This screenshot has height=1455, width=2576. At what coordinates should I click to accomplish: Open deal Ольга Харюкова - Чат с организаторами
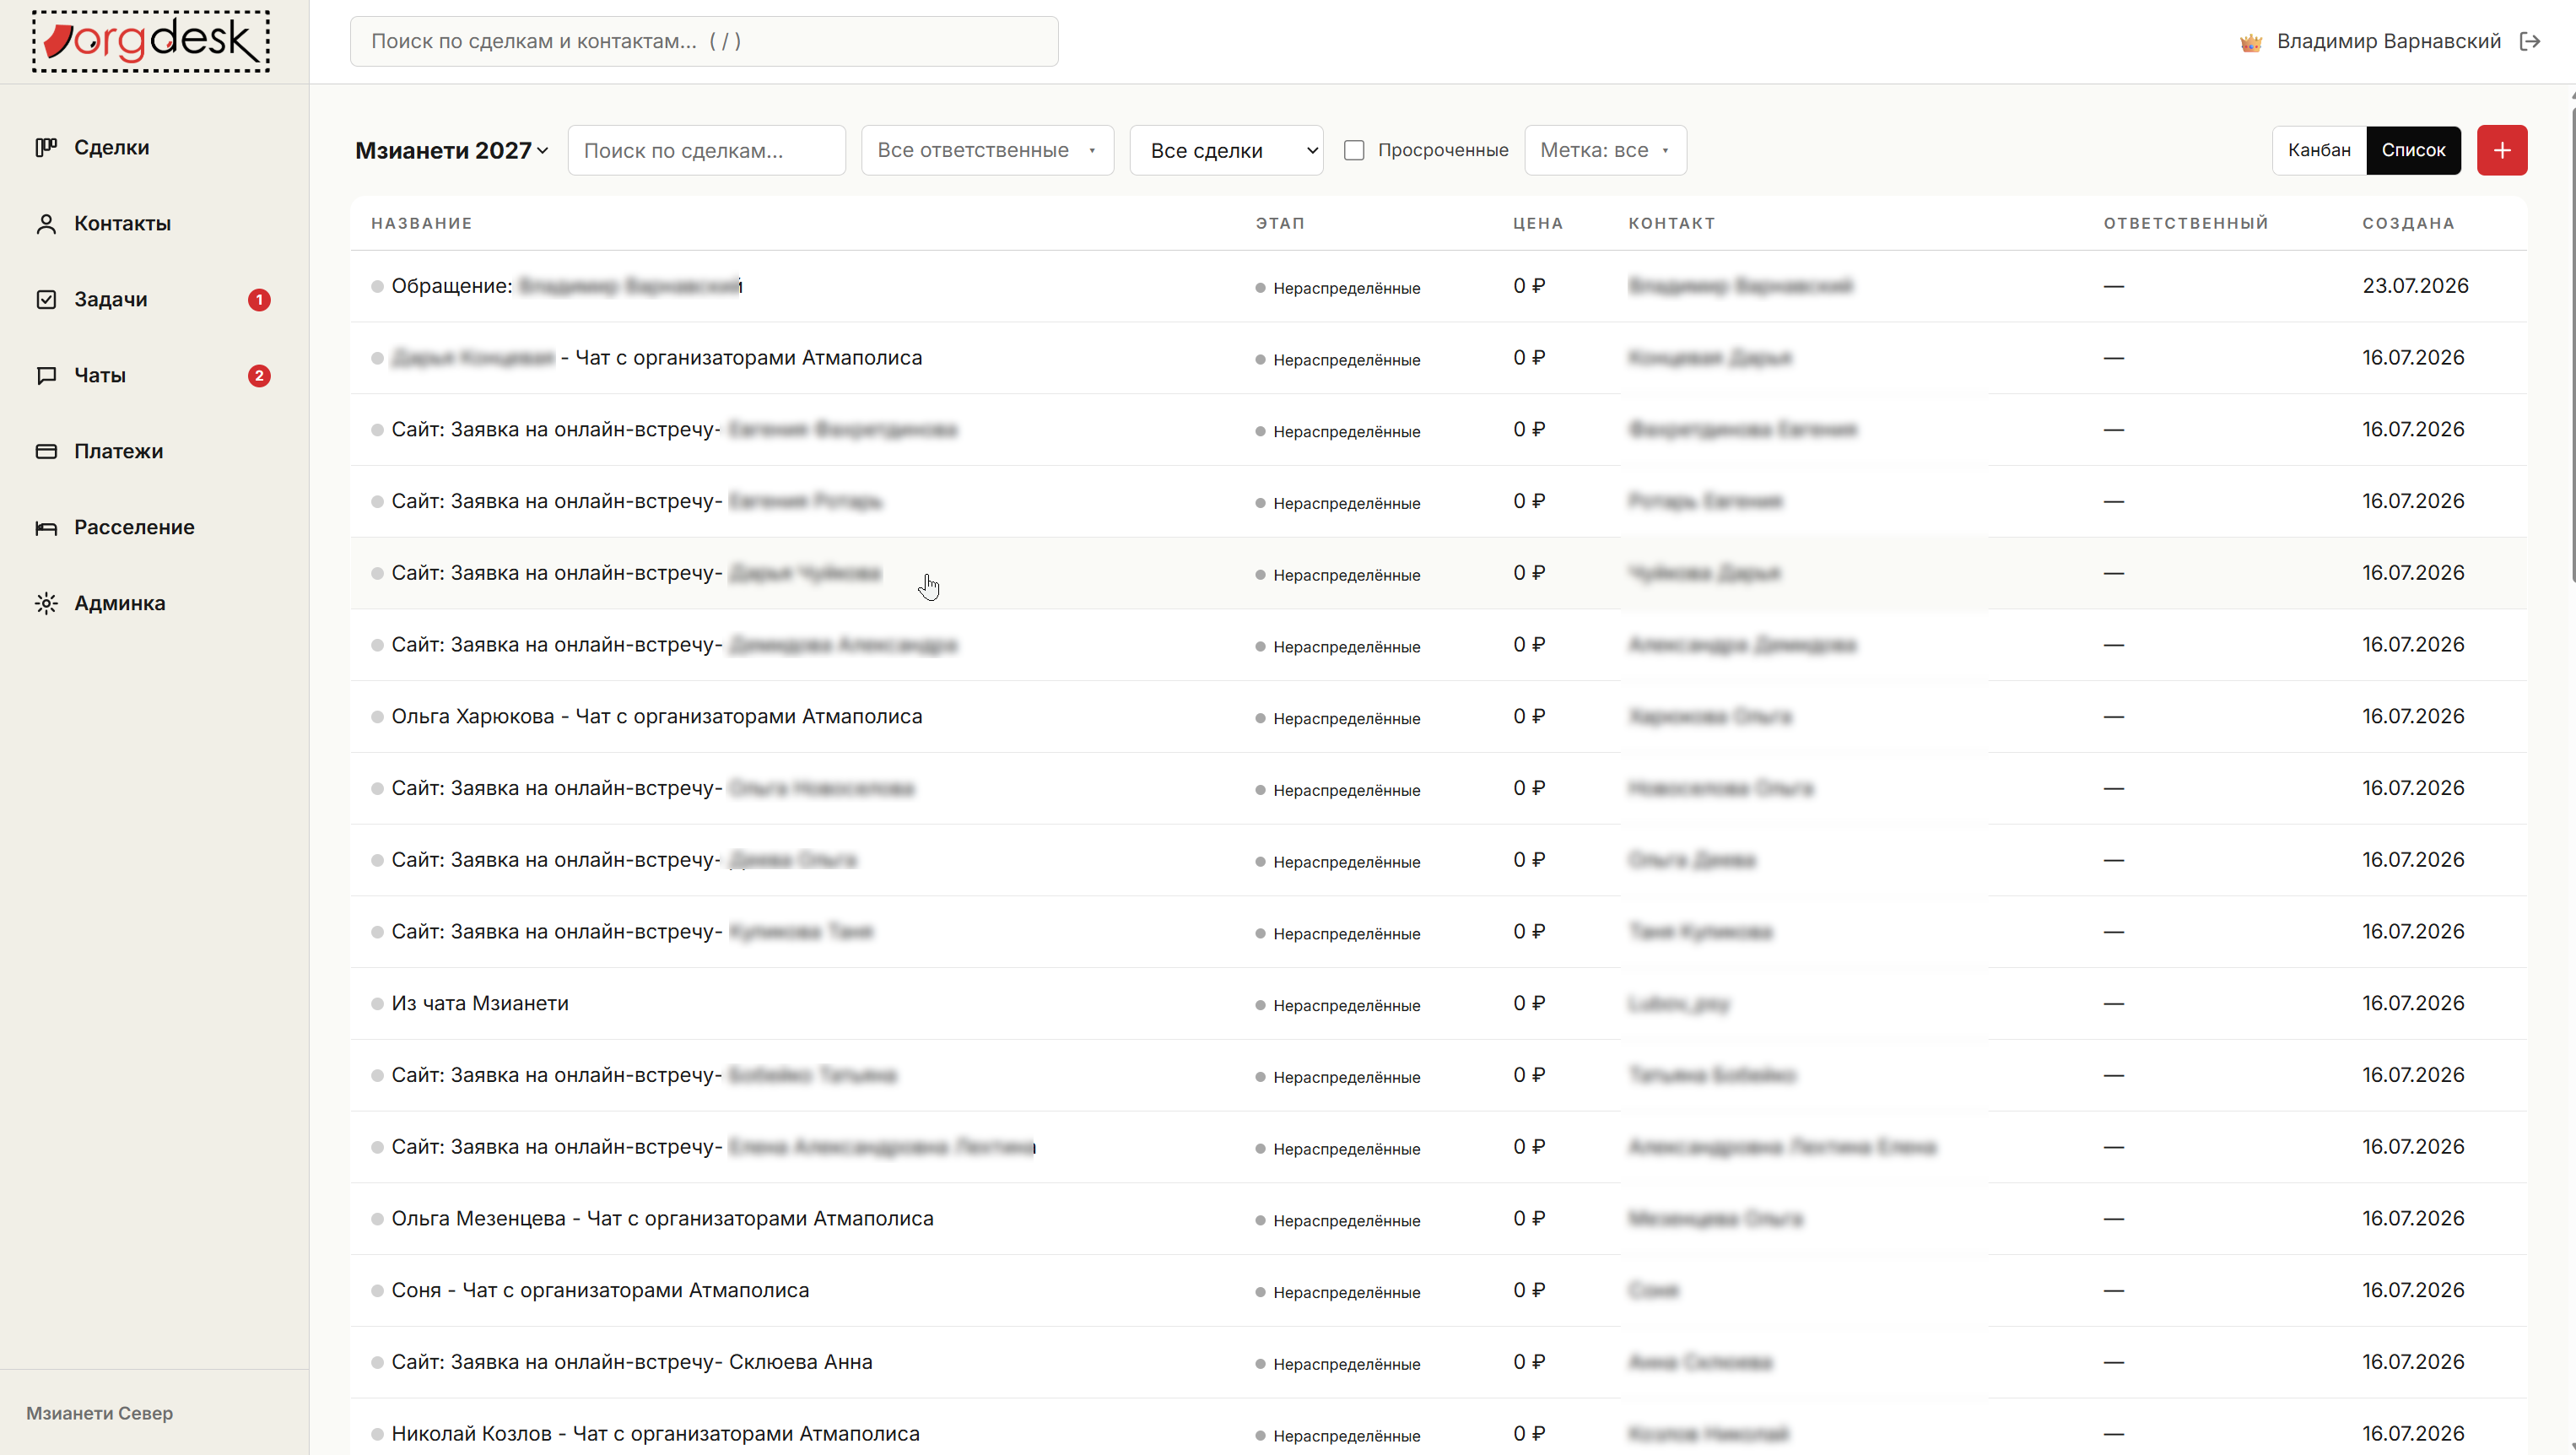coord(657,716)
